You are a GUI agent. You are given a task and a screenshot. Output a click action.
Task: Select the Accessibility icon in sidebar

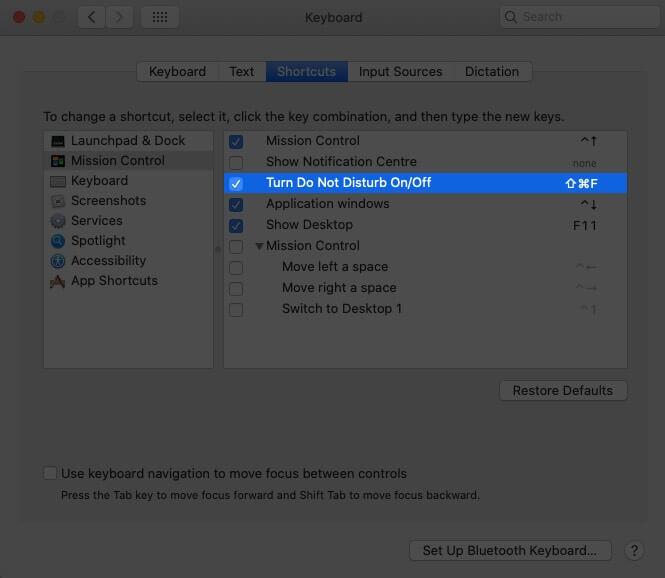pyautogui.click(x=58, y=261)
